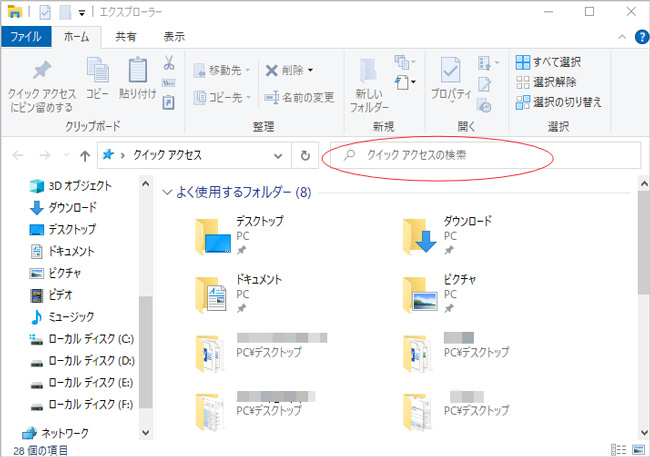This screenshot has height=457, width=650.
Task: Select 3D Objects (3D オブジェクト) in sidebar
Action: (70, 186)
